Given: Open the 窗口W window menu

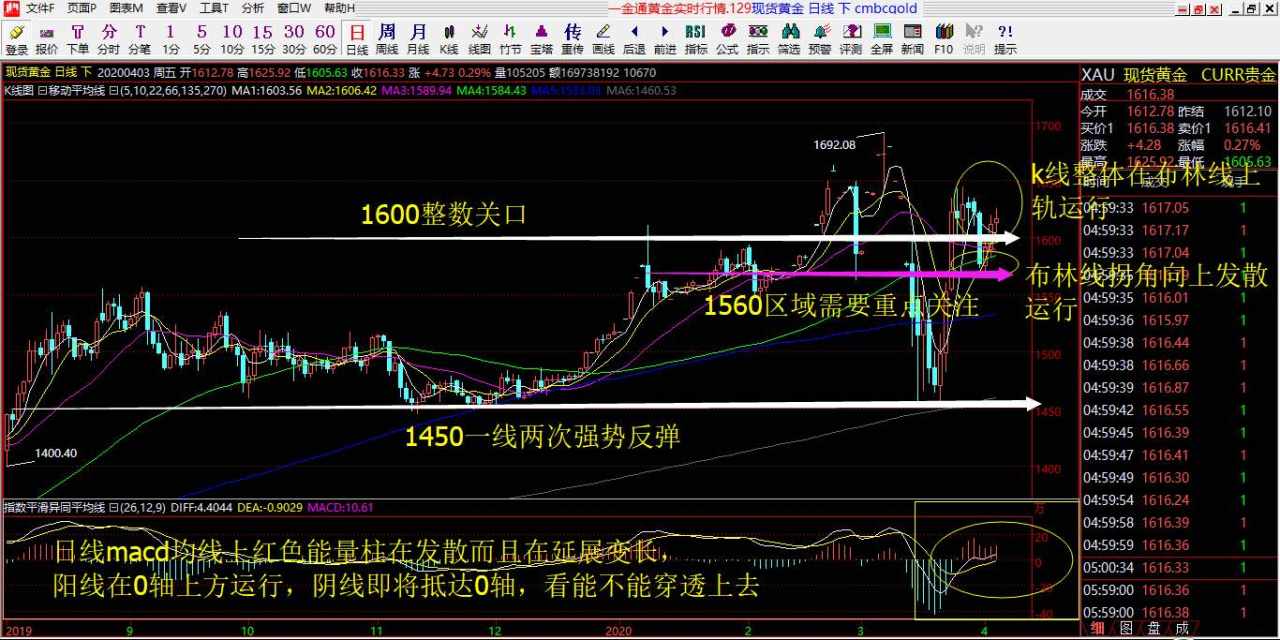Looking at the screenshot, I should click(294, 9).
